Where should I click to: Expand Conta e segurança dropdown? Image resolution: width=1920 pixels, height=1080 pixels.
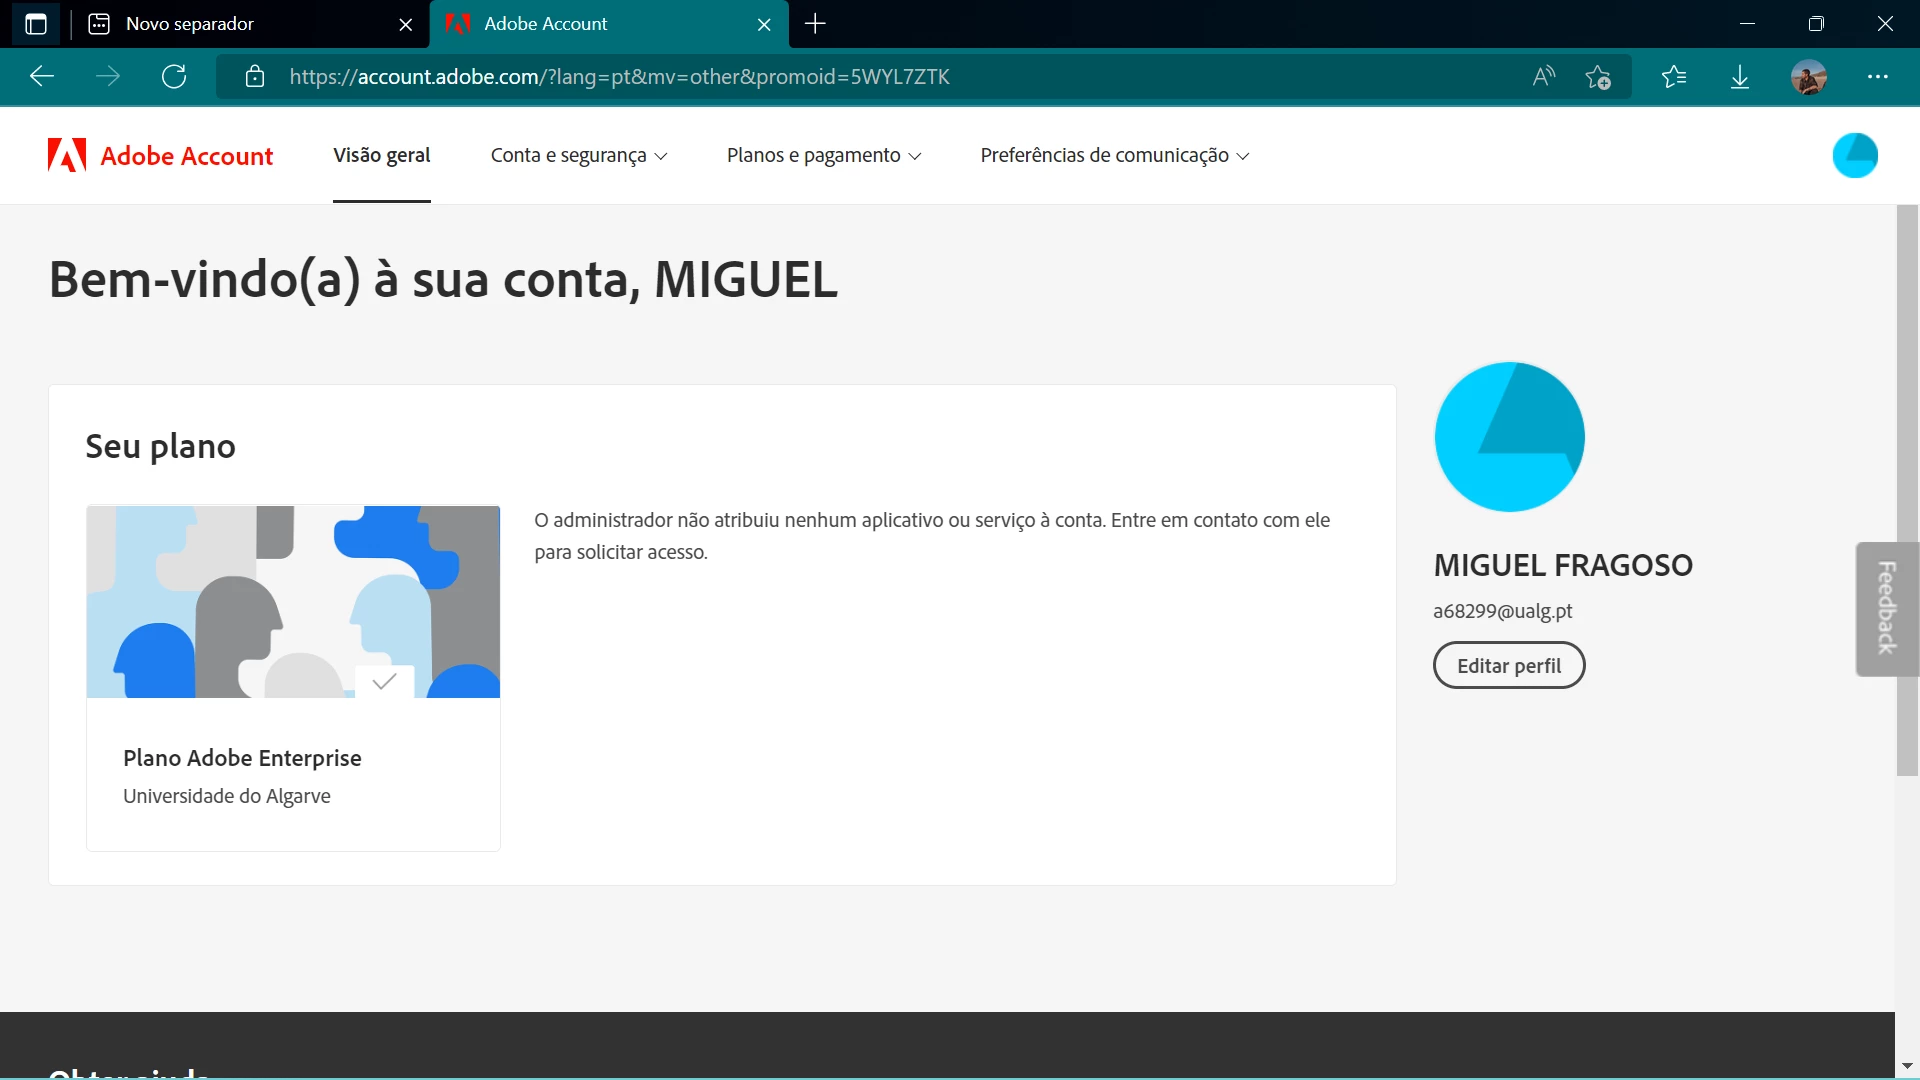point(578,155)
